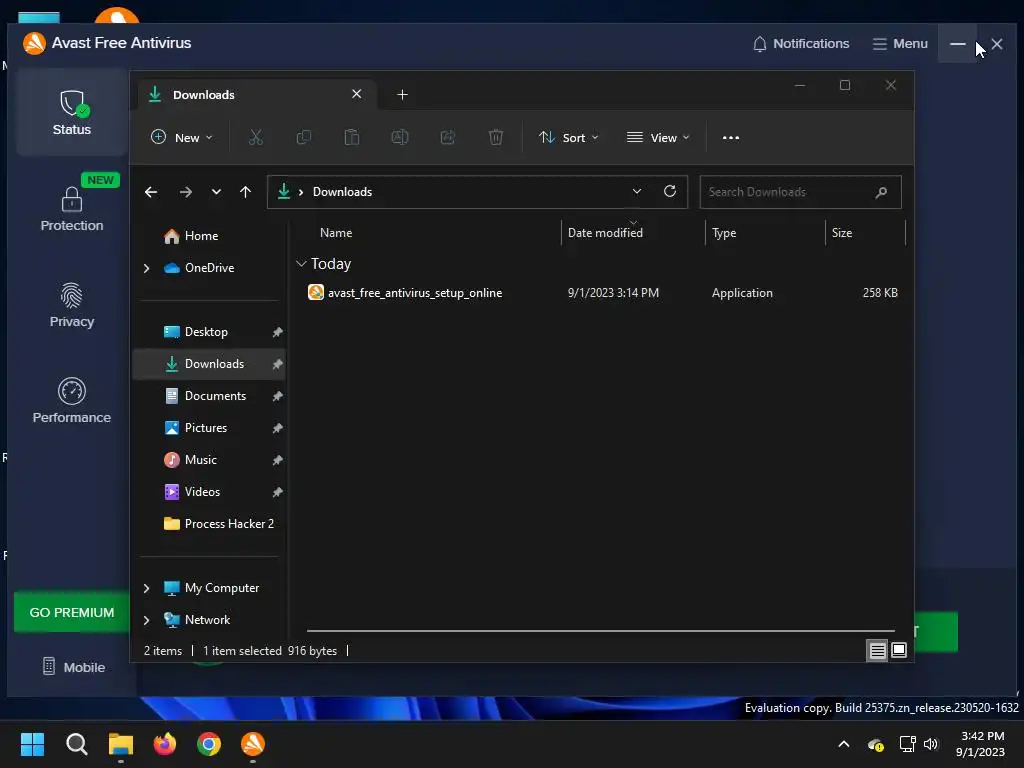
Task: Go forward with the right arrow
Action: pos(185,192)
